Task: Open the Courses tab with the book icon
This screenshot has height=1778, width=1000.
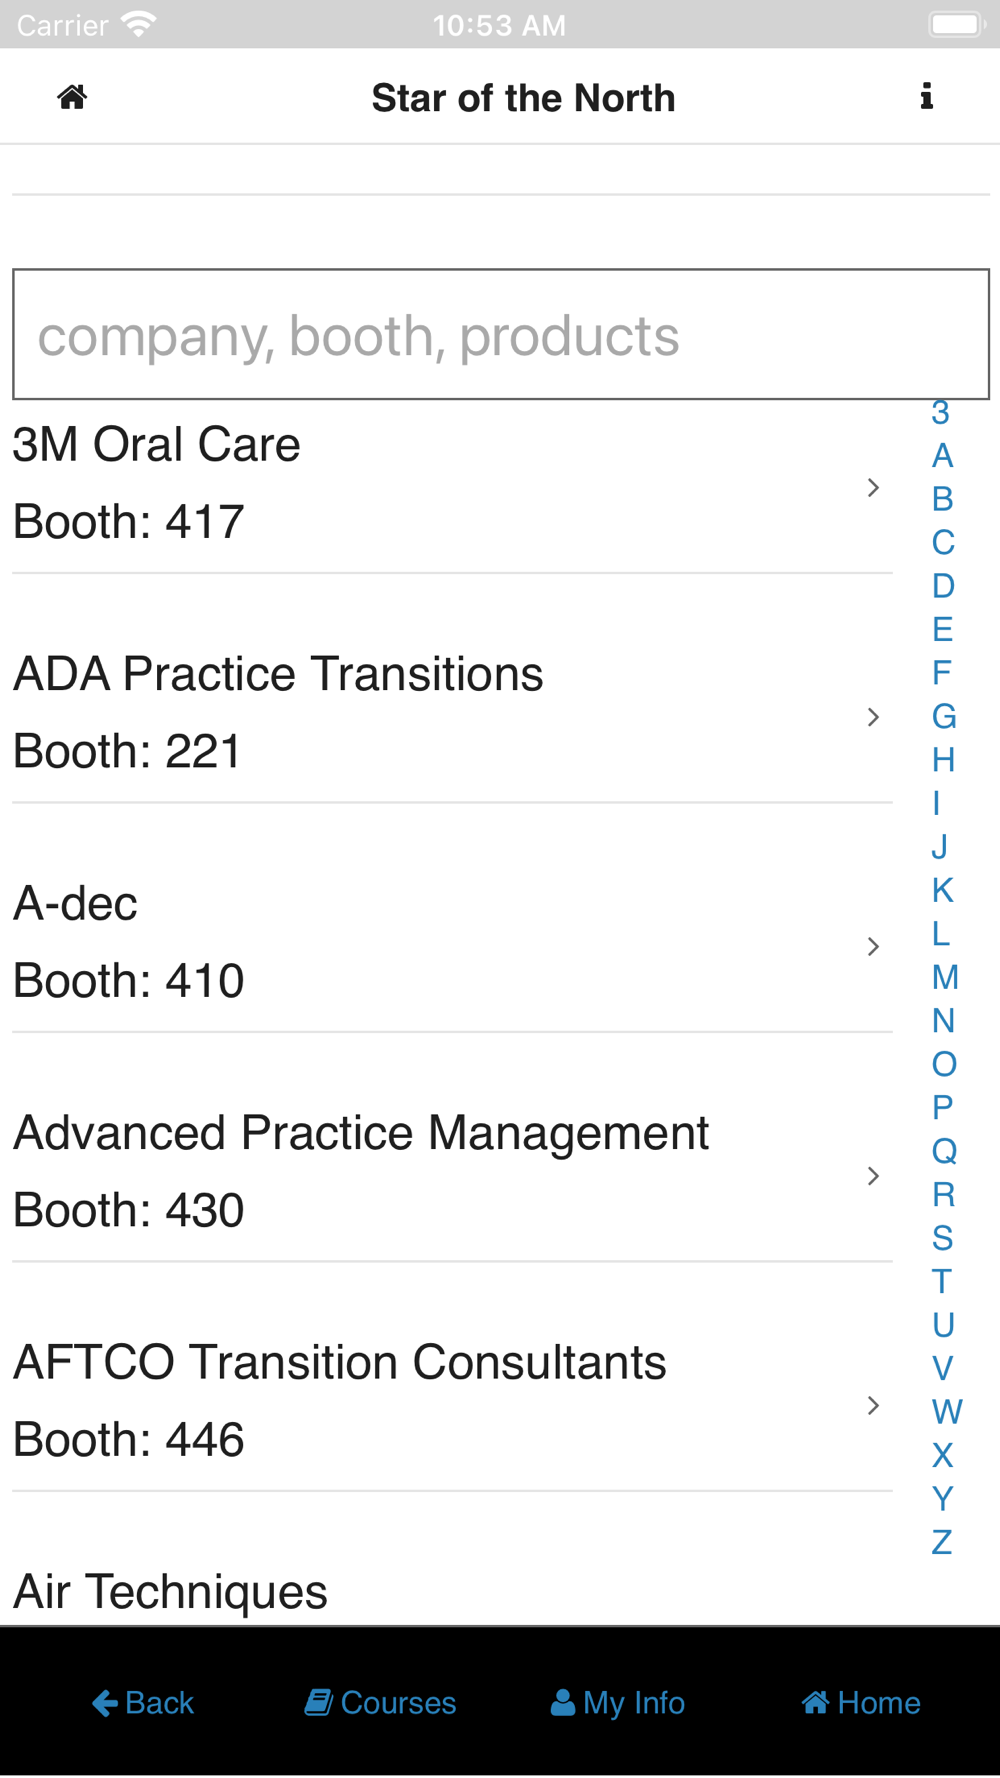Action: pyautogui.click(x=380, y=1702)
